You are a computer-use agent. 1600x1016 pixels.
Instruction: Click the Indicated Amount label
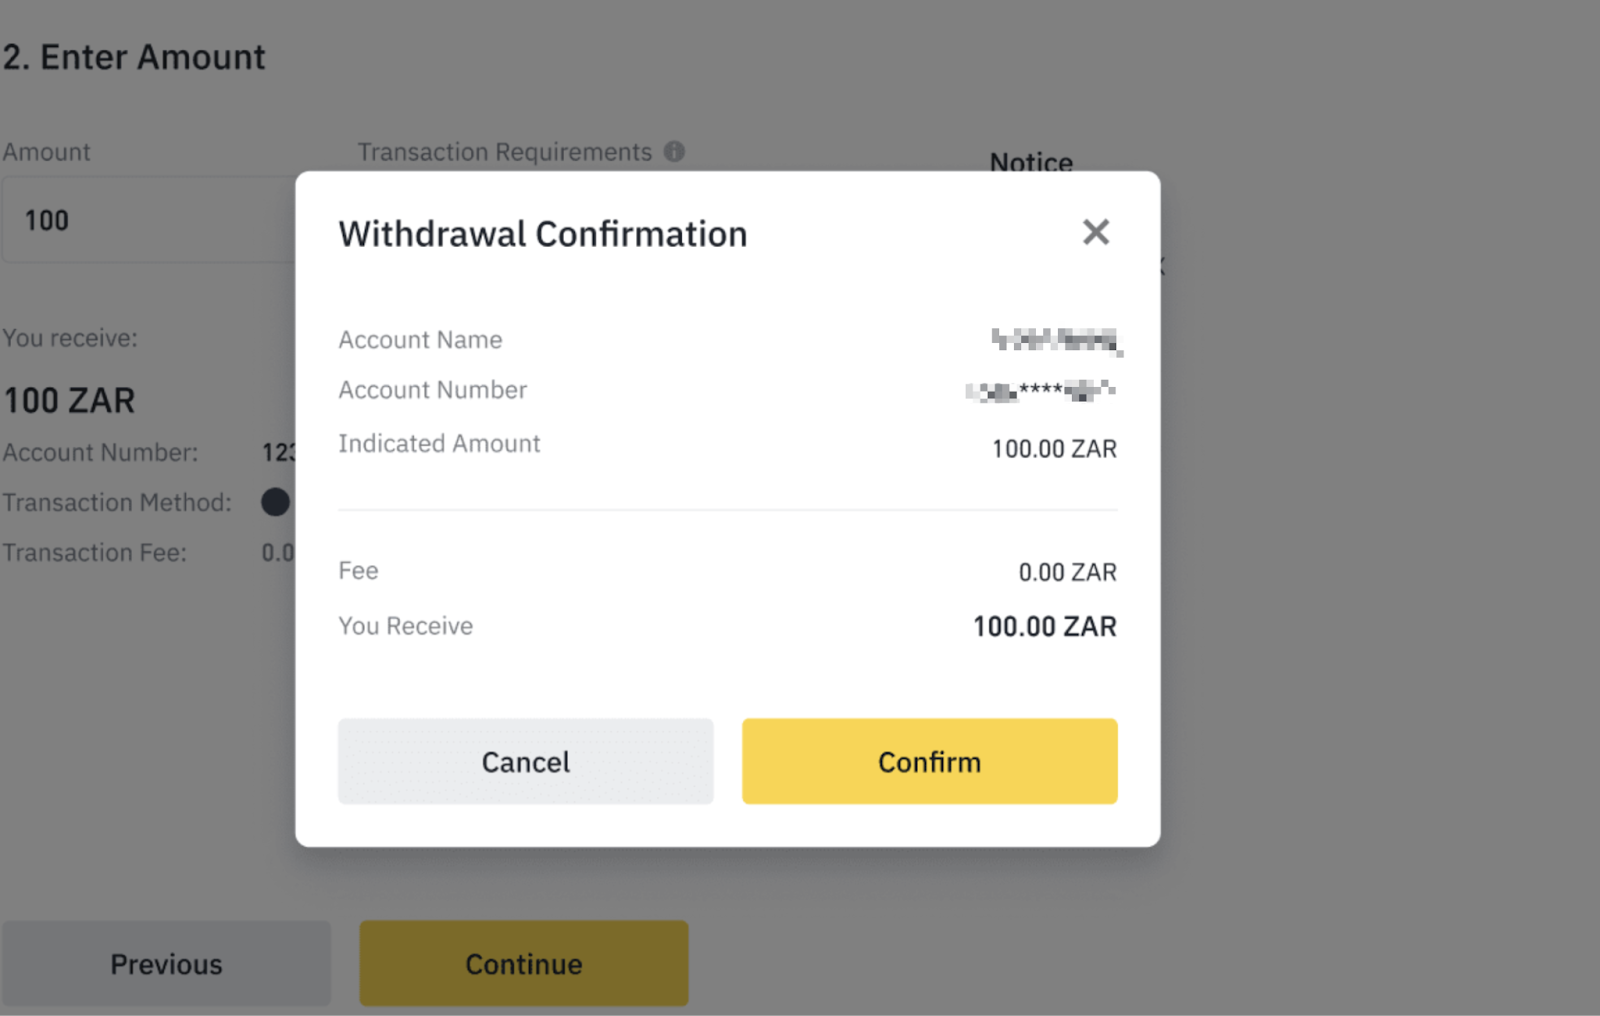point(439,444)
